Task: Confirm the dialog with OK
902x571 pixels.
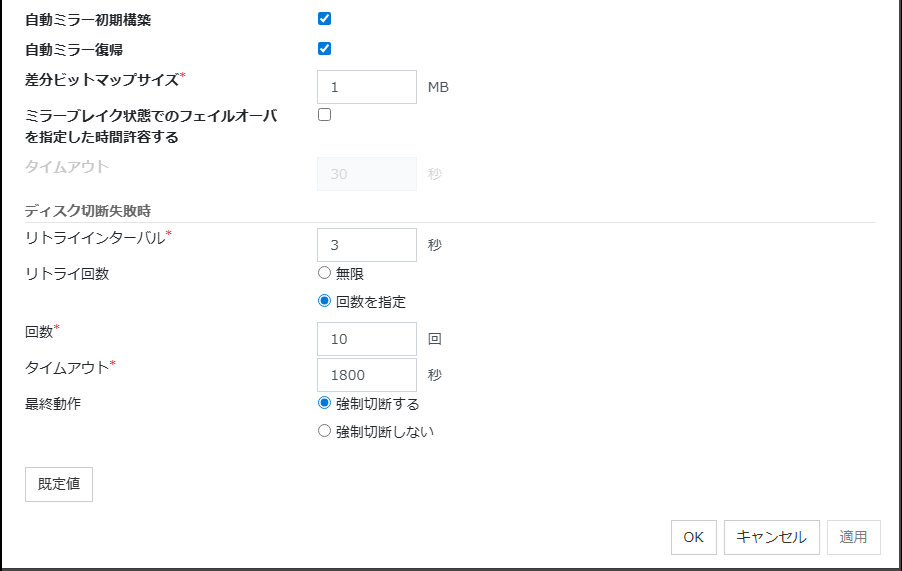Action: 694,537
